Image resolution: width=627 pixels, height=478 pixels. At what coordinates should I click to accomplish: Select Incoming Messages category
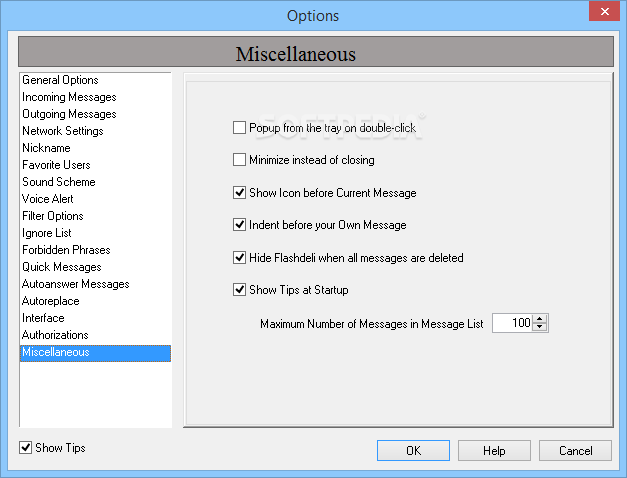95,97
